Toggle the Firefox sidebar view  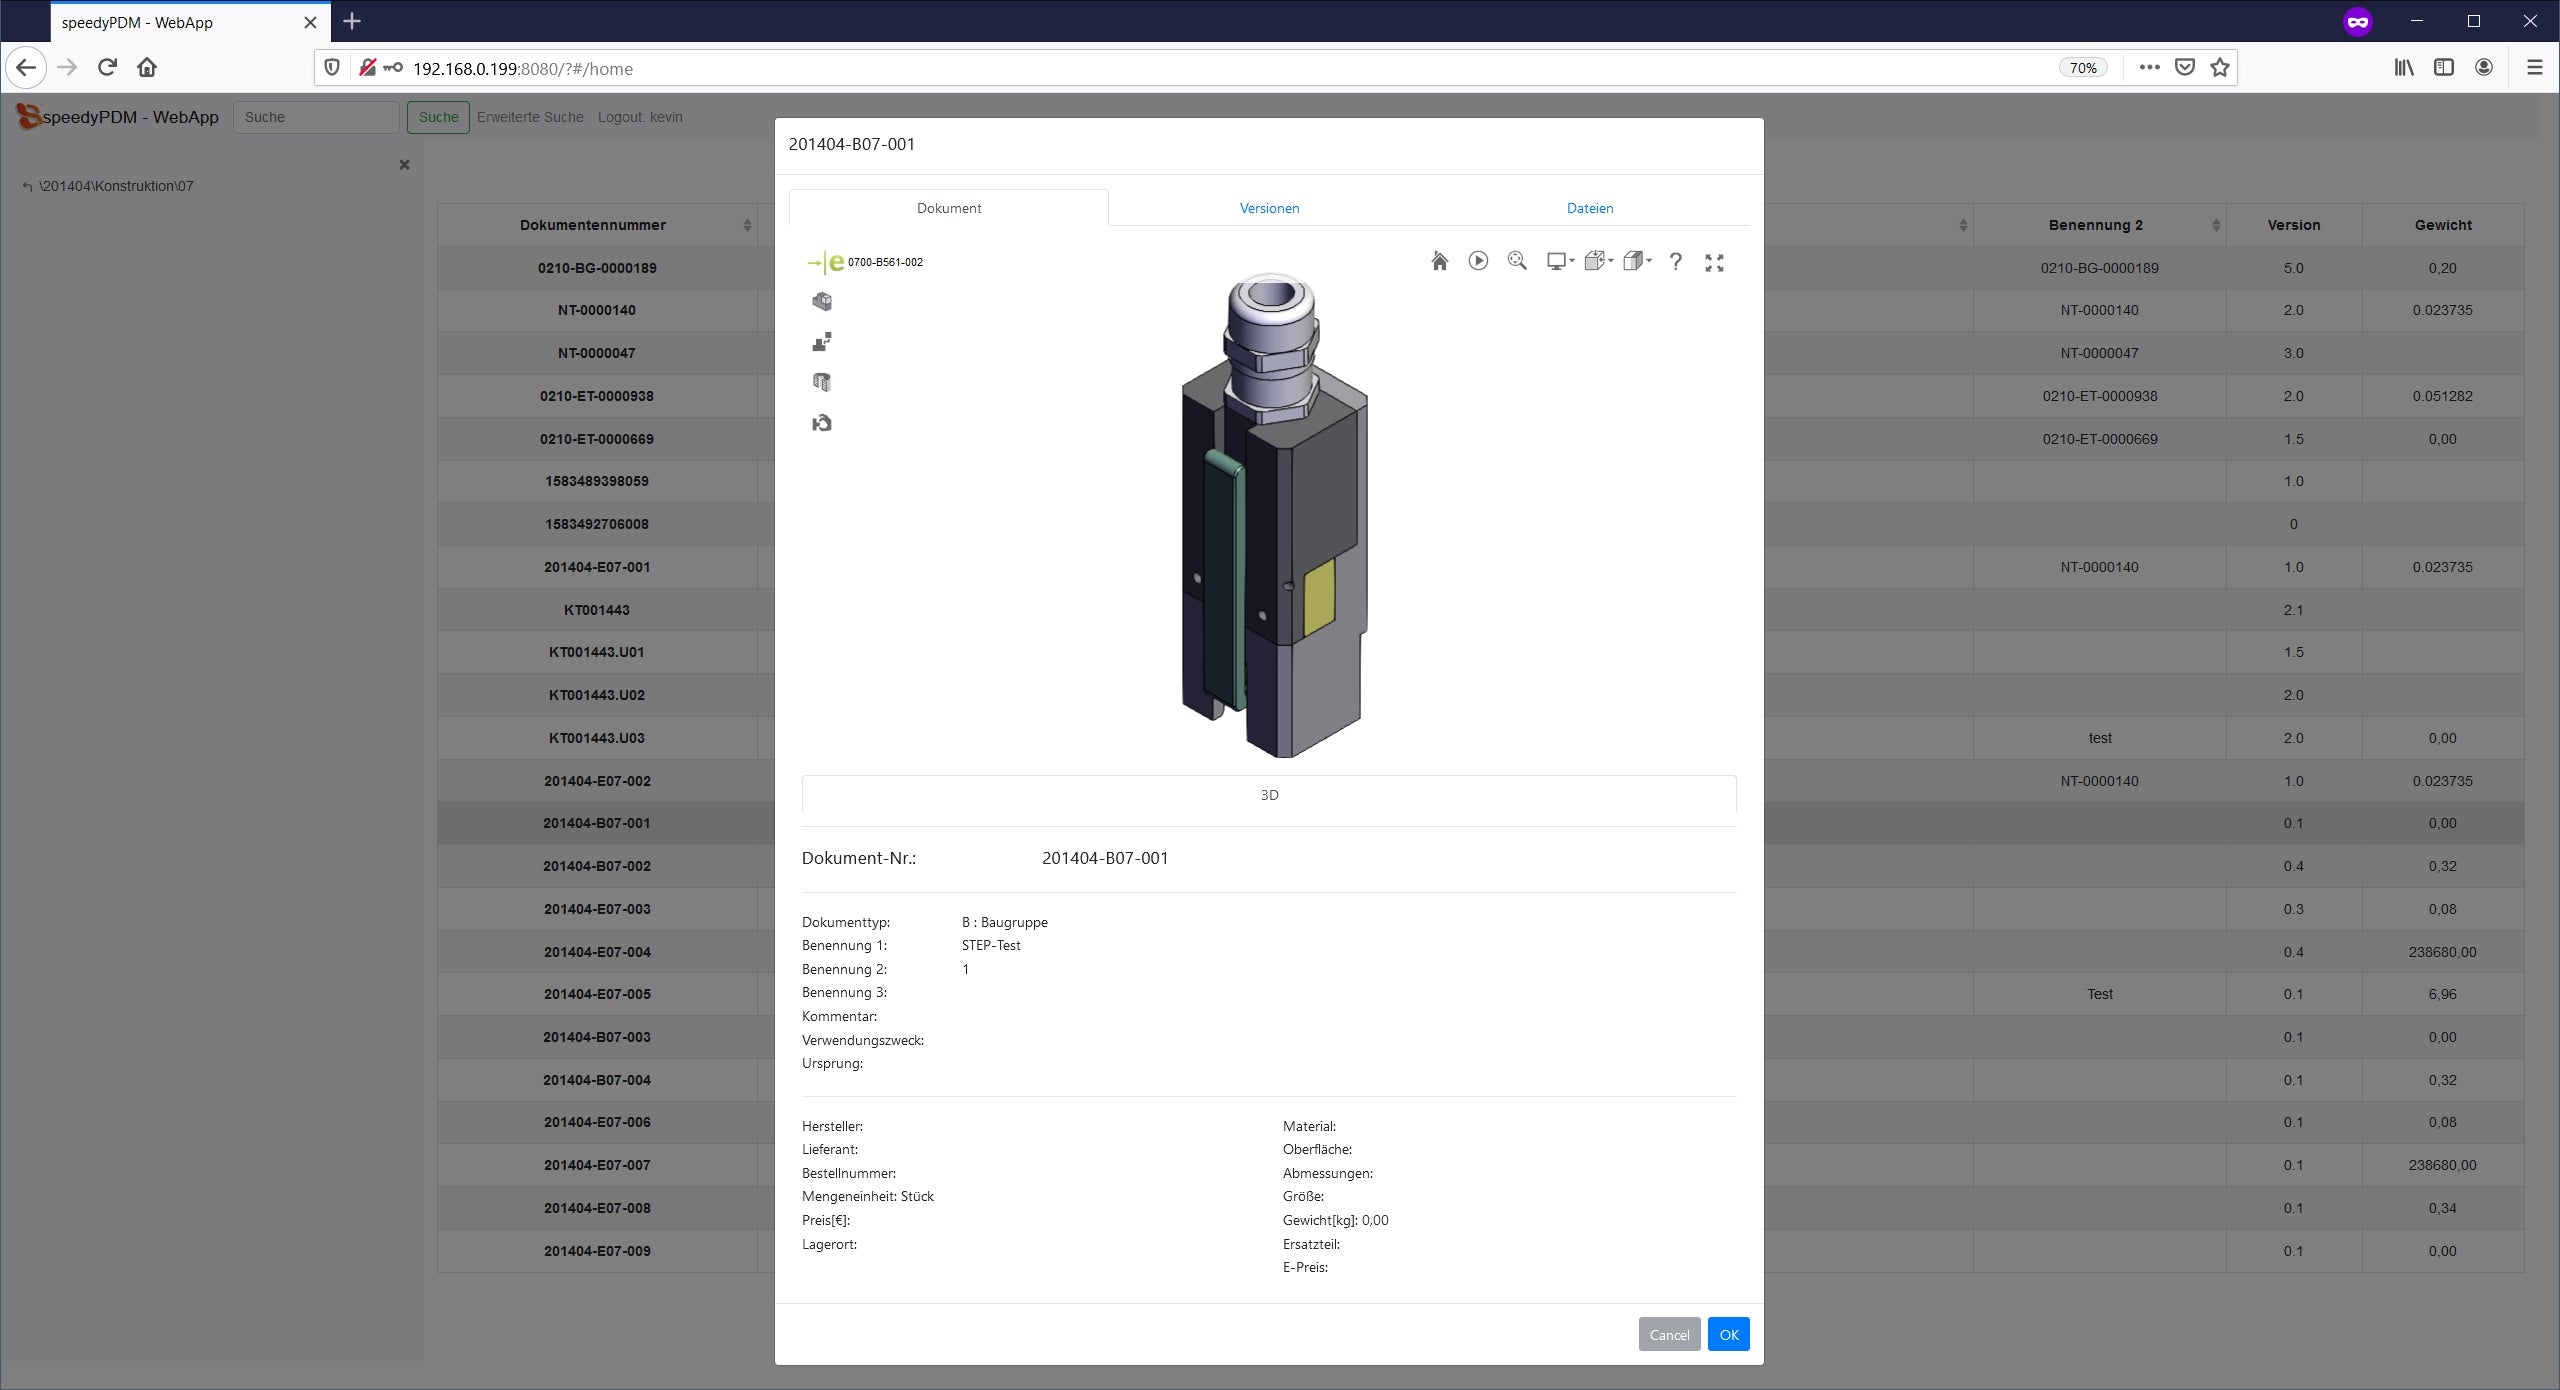(x=2444, y=67)
